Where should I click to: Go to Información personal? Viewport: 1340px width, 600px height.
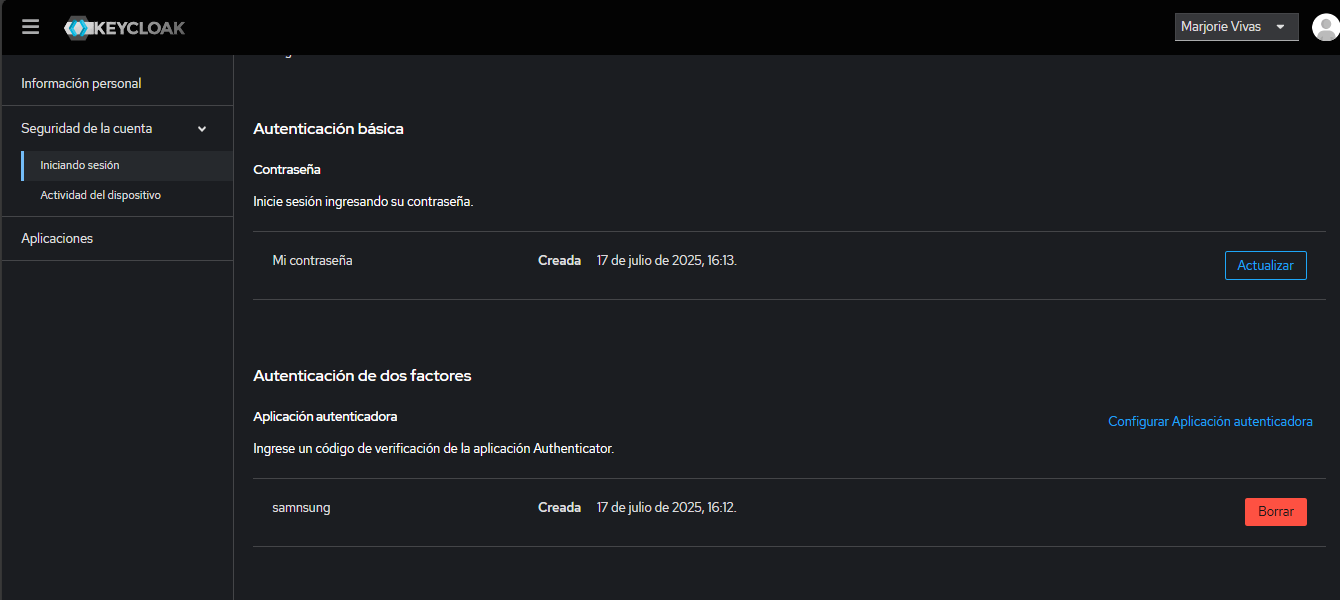(81, 83)
